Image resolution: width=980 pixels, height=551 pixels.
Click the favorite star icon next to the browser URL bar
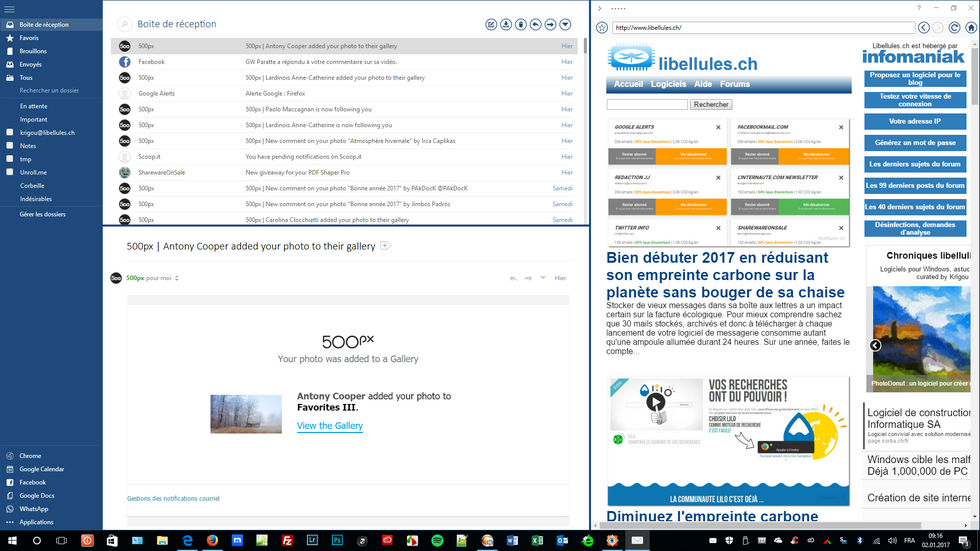602,27
